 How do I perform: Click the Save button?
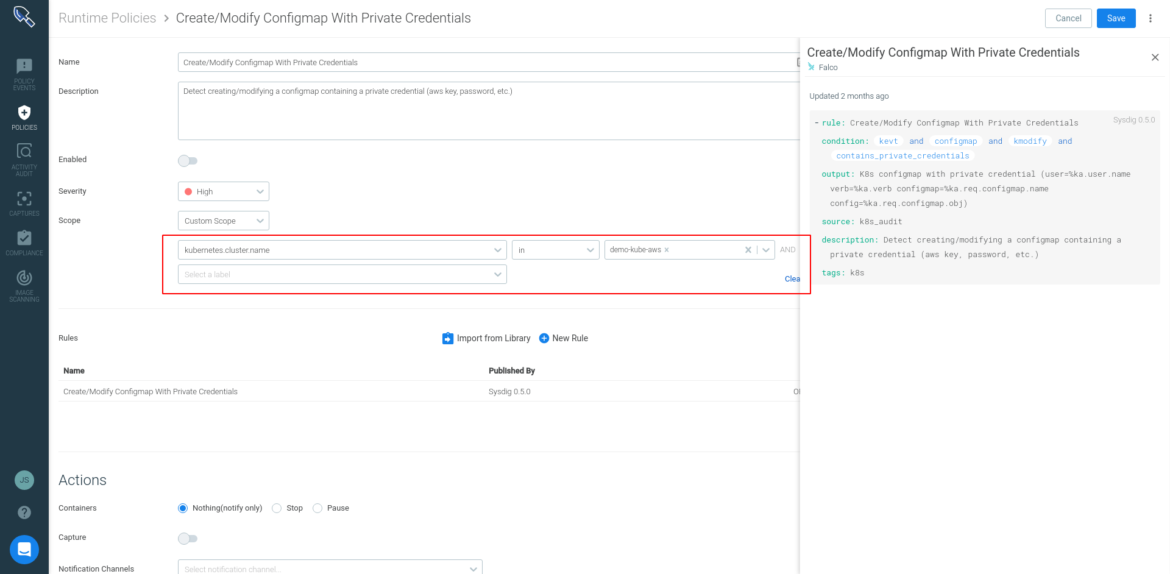coord(1116,18)
